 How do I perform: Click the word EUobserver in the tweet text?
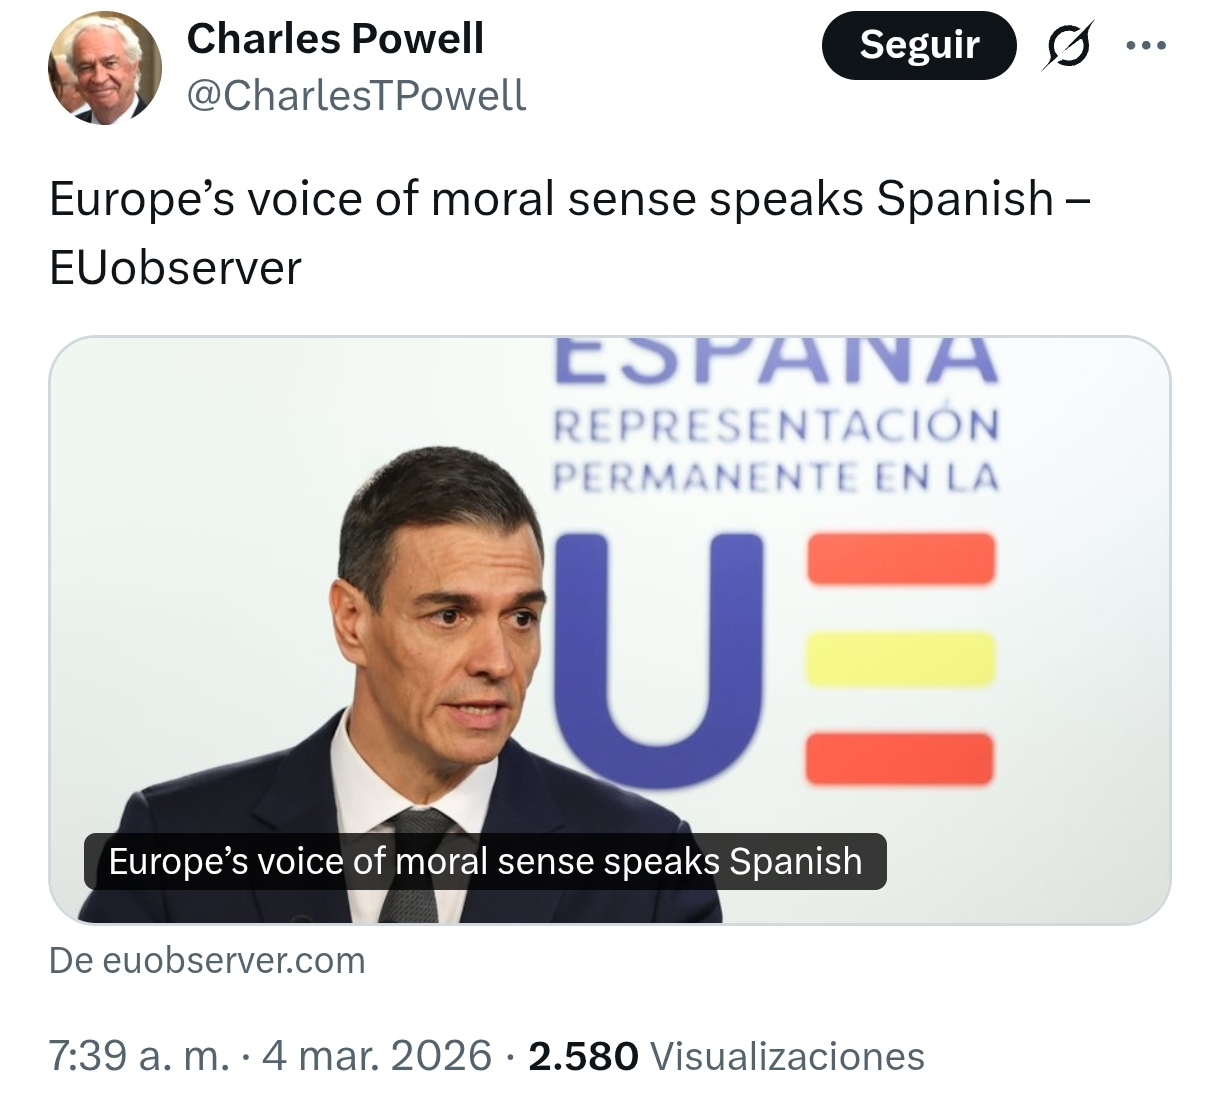(175, 267)
